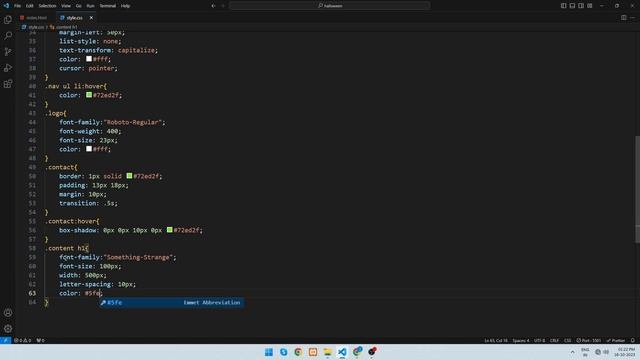The height and width of the screenshot is (360, 640).
Task: Click the remote window indicator in status bar
Action: pyautogui.click(x=5, y=340)
